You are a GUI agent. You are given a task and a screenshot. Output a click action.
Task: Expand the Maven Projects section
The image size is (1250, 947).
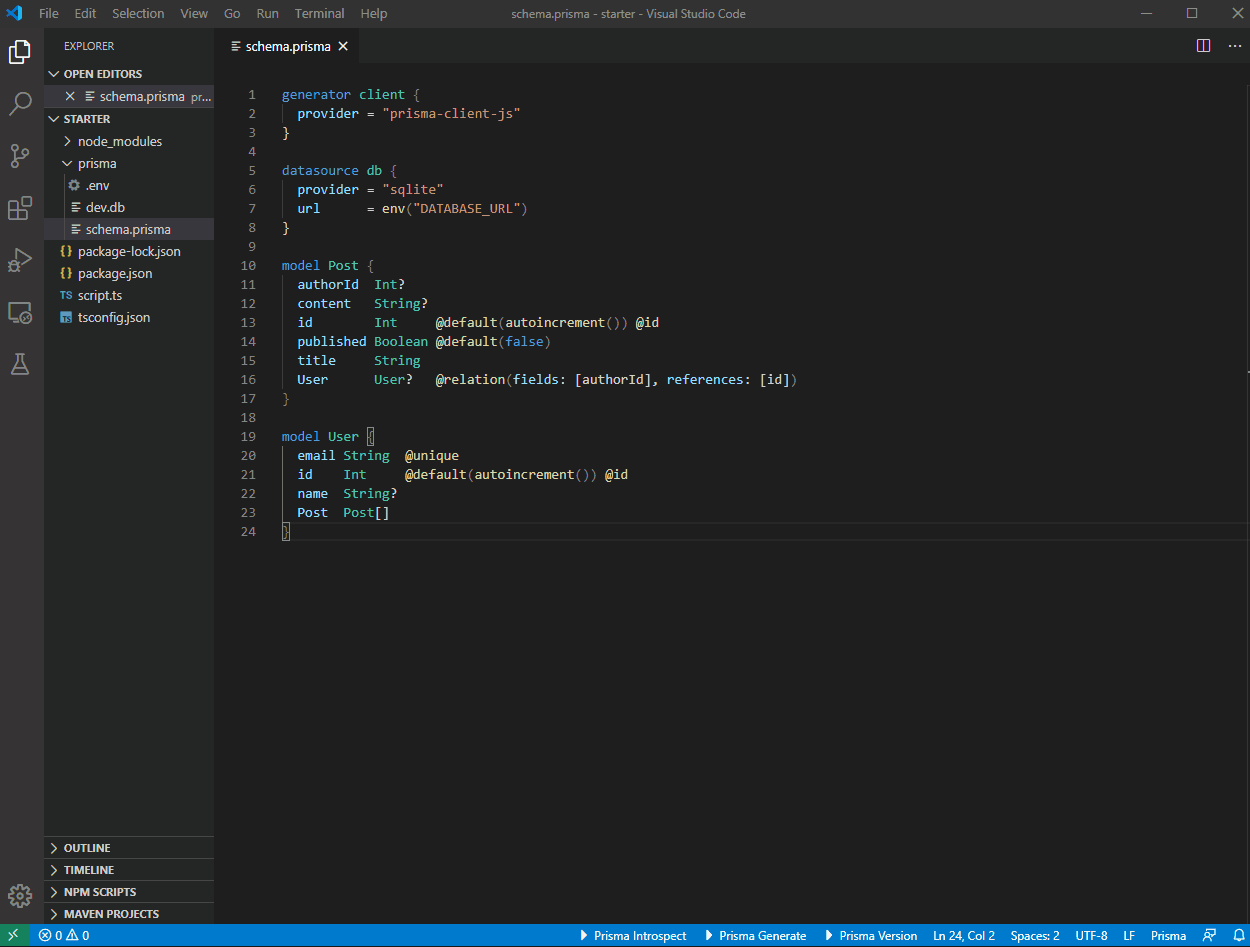click(x=129, y=914)
